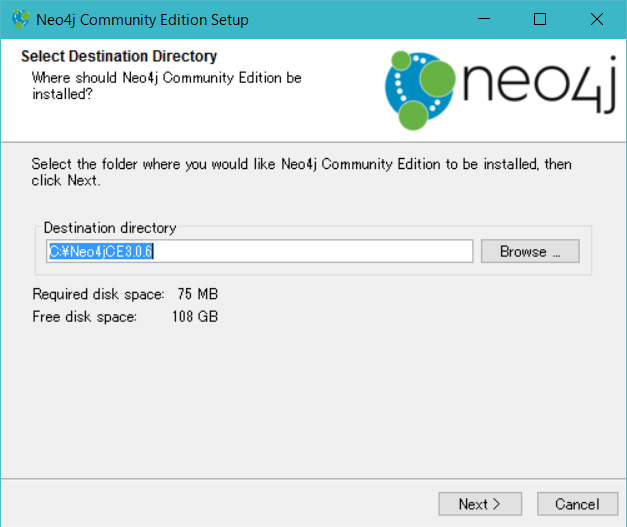Minimize the setup window

point(484,19)
